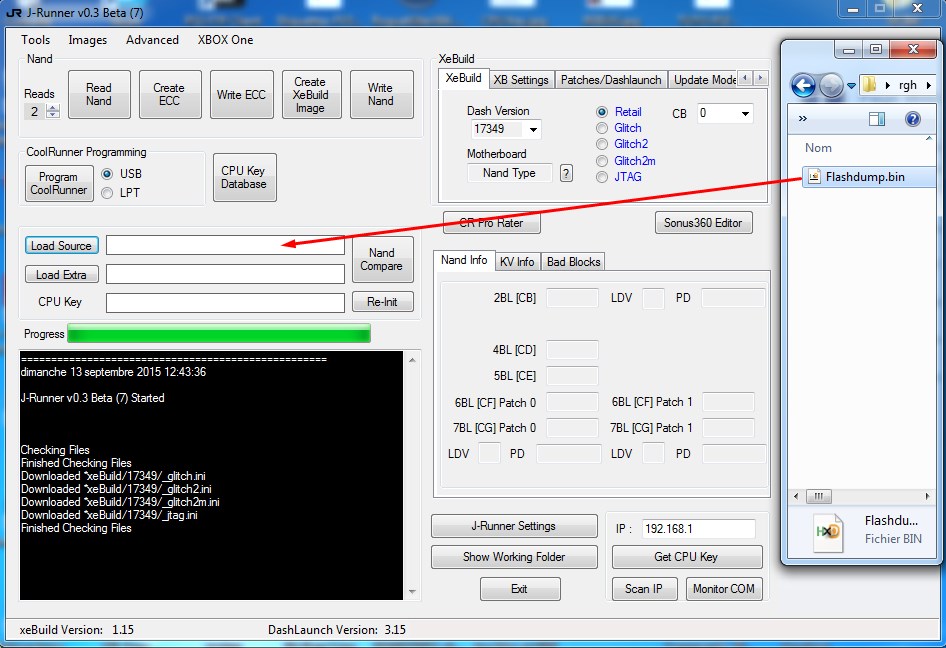Click the Explorer back arrow button
The height and width of the screenshot is (648, 946).
point(803,86)
